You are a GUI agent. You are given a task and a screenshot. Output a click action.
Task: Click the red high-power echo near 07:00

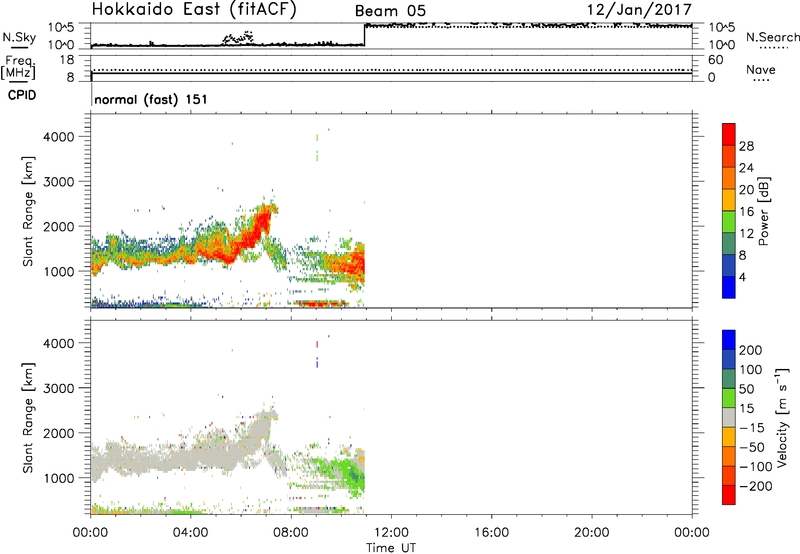(x=261, y=223)
